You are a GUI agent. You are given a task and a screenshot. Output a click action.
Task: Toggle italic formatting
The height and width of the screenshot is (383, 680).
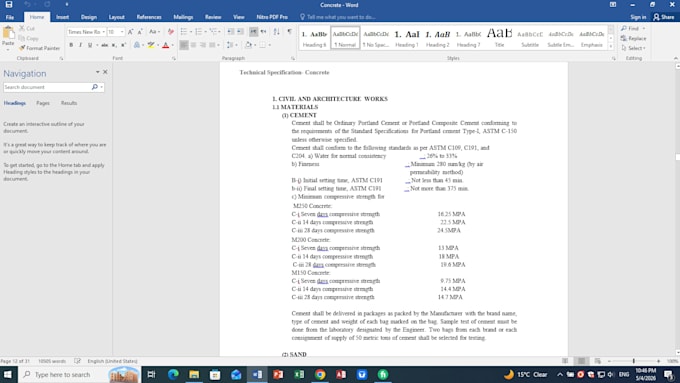[x=81, y=45]
